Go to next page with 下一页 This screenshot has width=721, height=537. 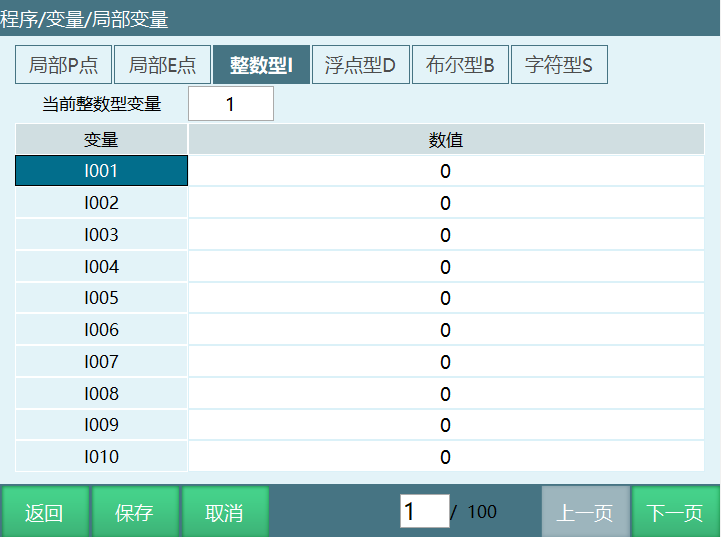[x=675, y=513]
